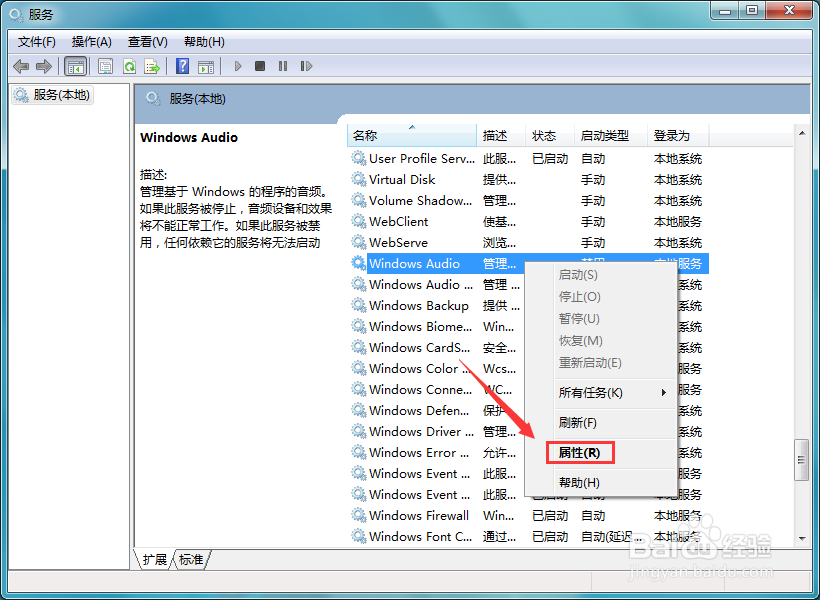Click gear icon beside Windows Error row
Image resolution: width=820 pixels, height=600 pixels.
[358, 452]
